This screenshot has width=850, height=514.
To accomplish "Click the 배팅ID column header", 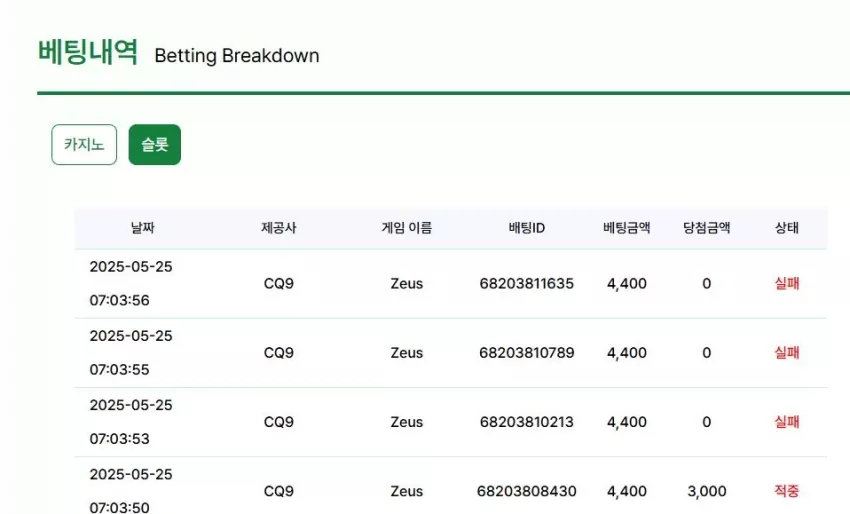I will click(x=526, y=228).
